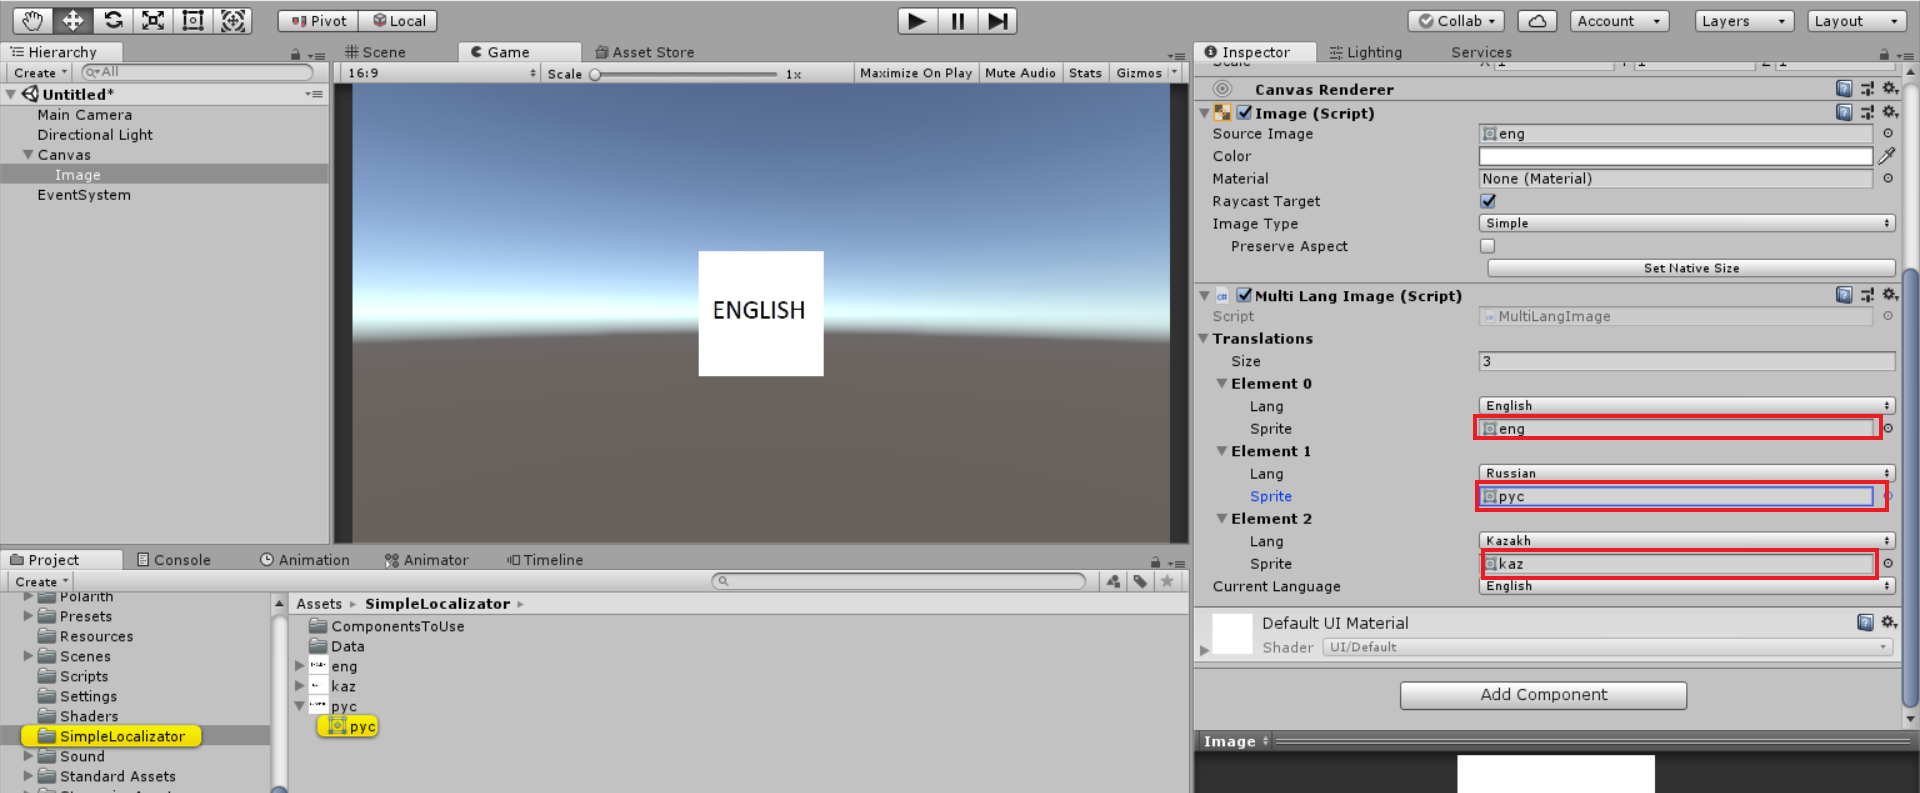1920x793 pixels.
Task: Toggle Local handle rotation
Action: (x=399, y=21)
